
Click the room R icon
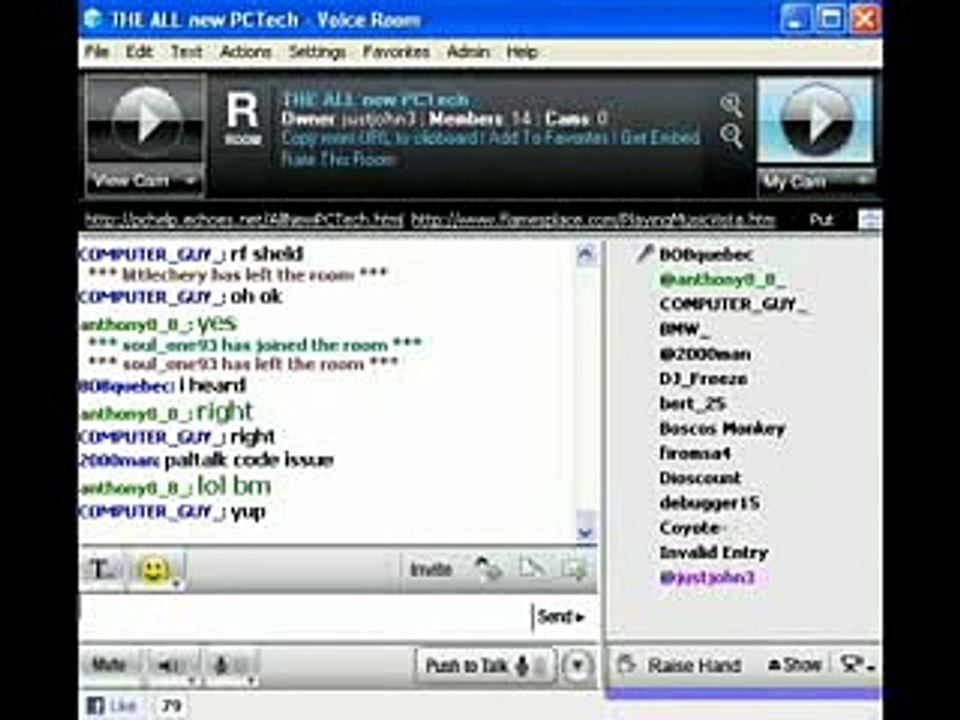242,118
